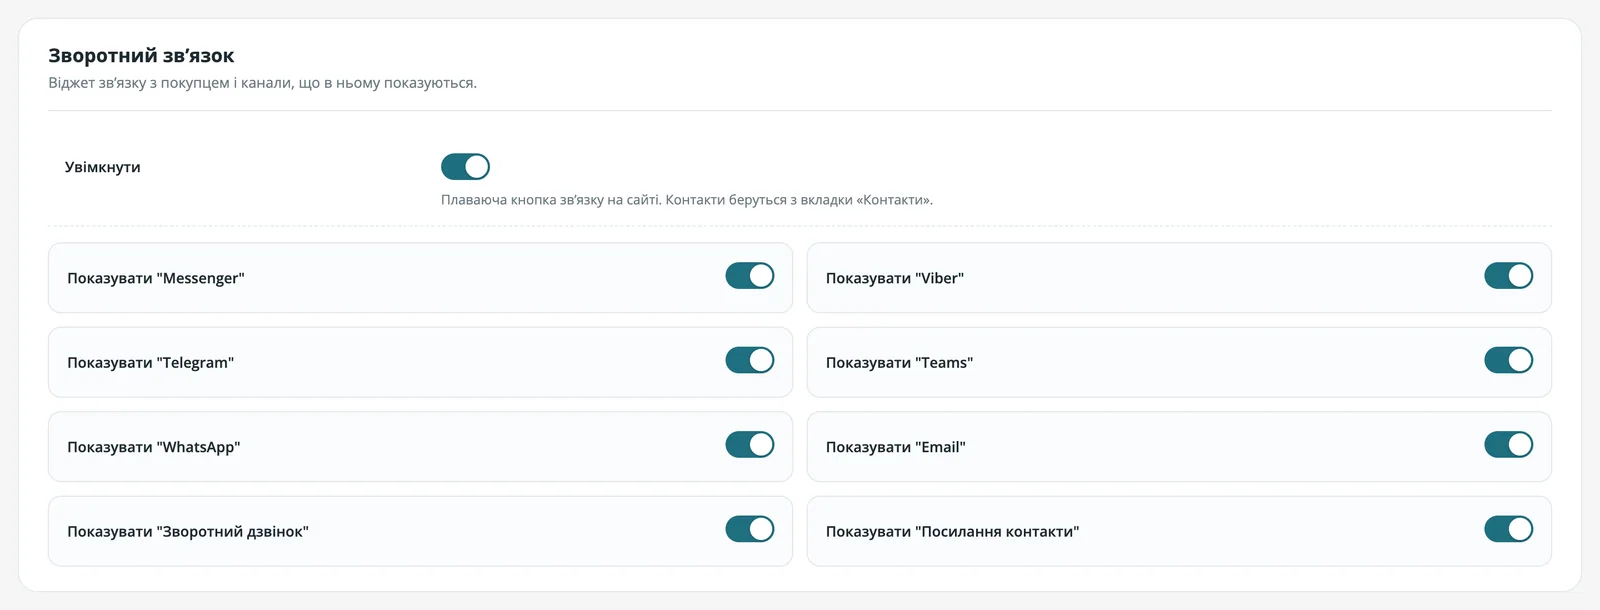Viewport: 1600px width, 610px height.
Task: Disable Показувати "WhatsApp" channel toggle
Action: point(750,445)
